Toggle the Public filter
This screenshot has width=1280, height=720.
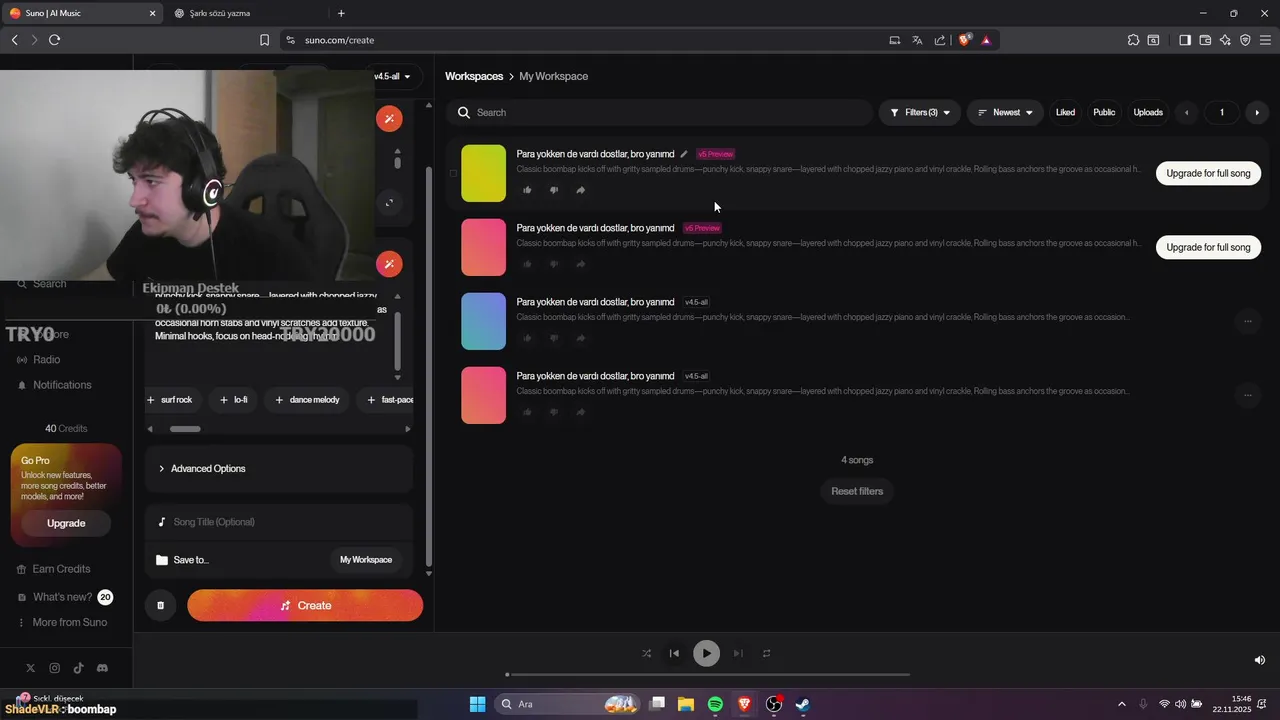point(1104,112)
